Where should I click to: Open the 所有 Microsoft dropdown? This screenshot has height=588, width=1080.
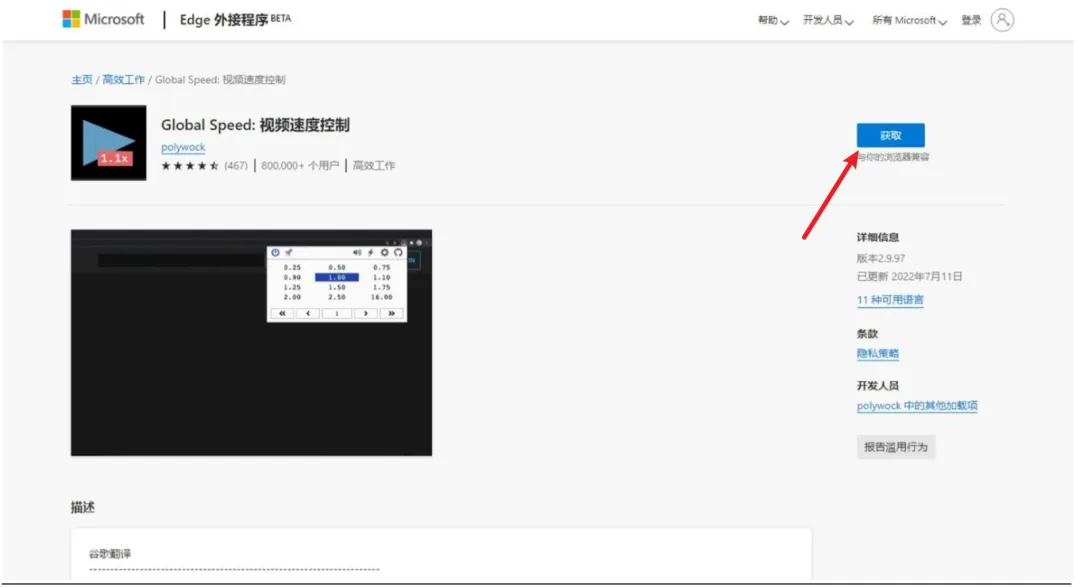909,21
